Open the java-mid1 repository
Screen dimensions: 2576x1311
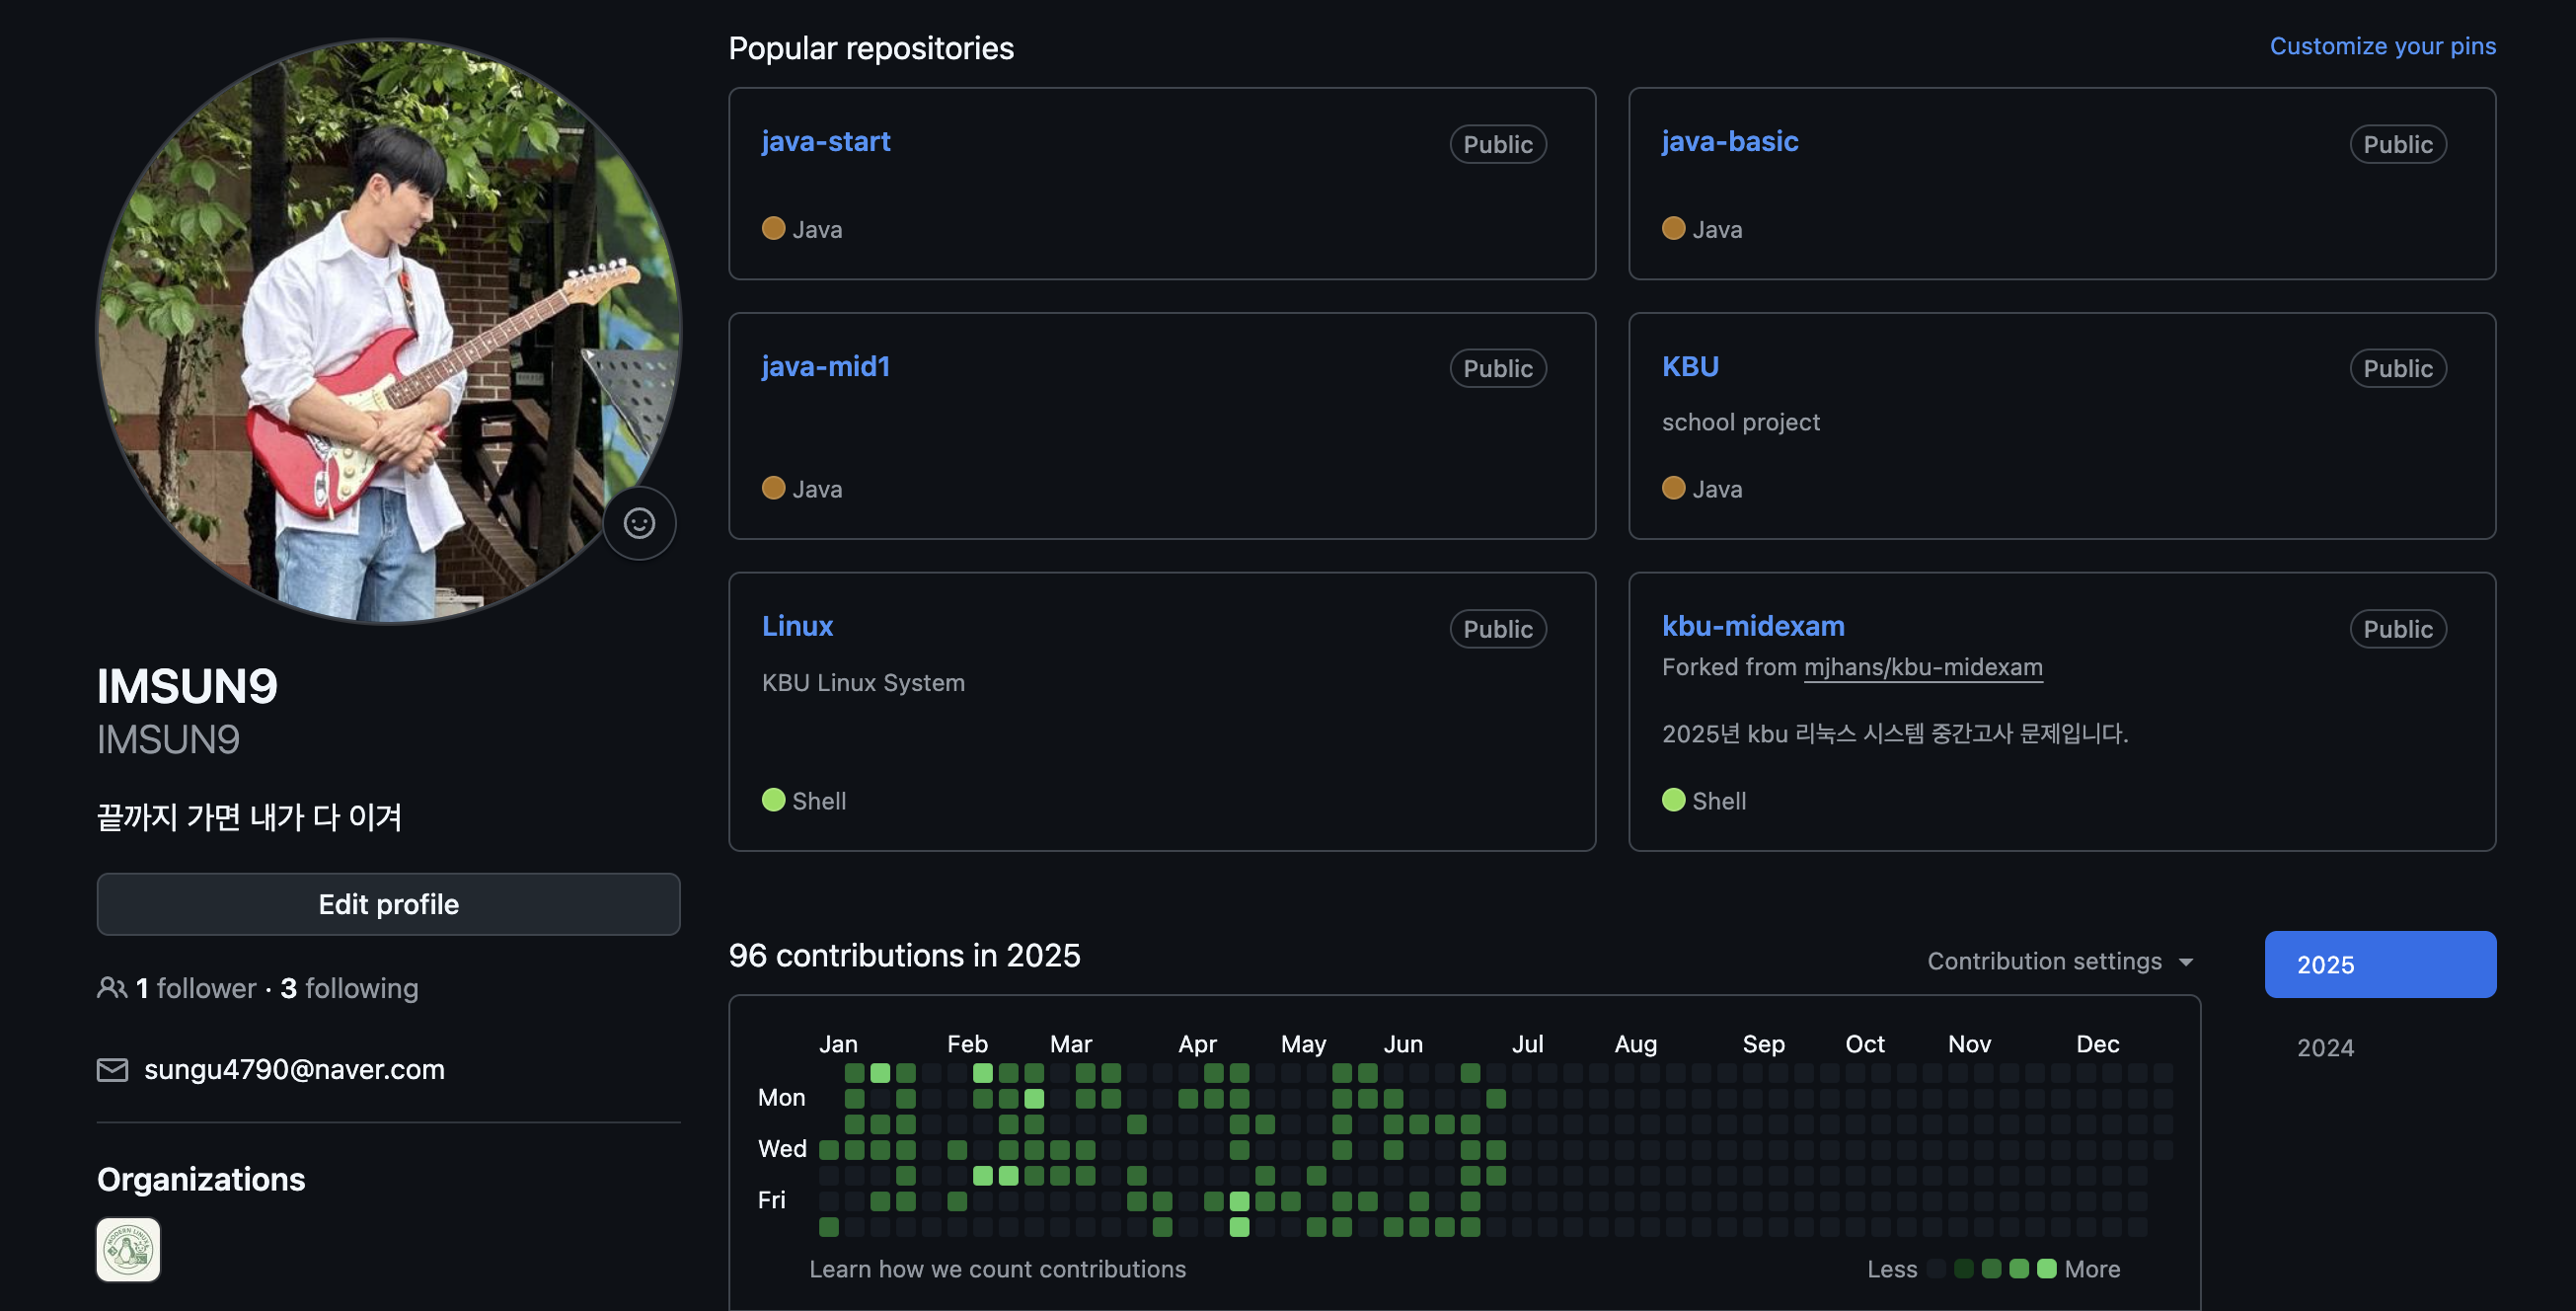[825, 366]
